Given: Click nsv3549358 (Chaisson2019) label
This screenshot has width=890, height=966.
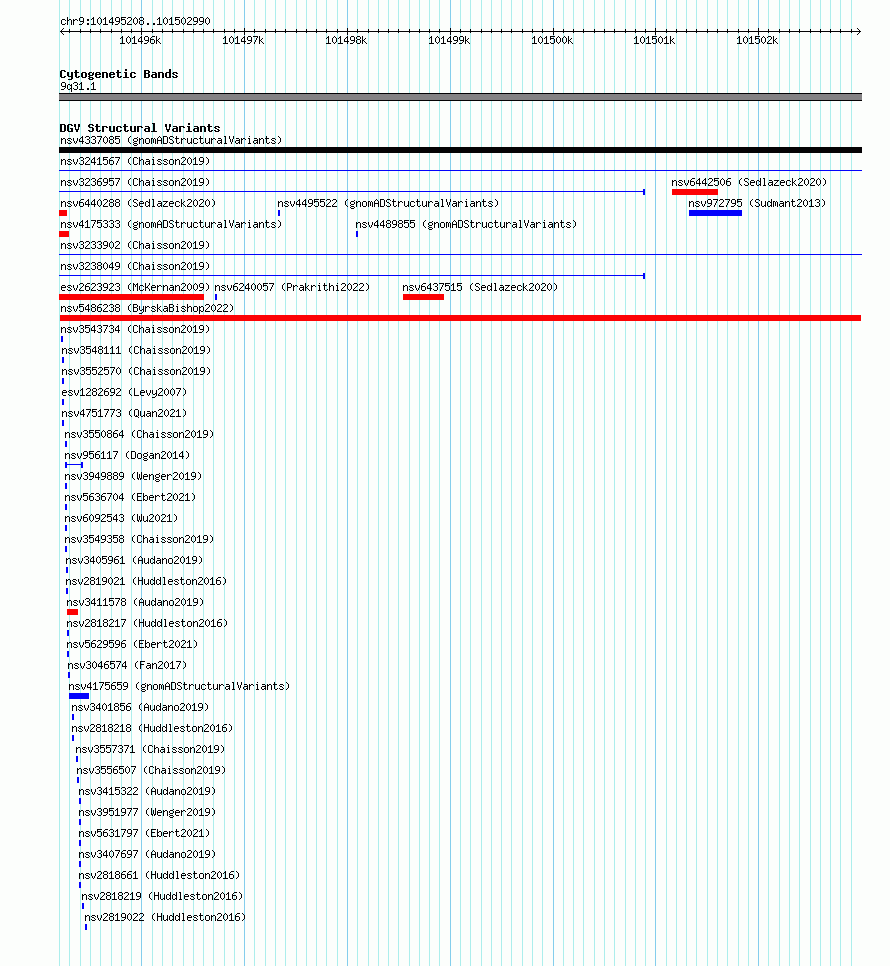Looking at the screenshot, I should (x=139, y=538).
